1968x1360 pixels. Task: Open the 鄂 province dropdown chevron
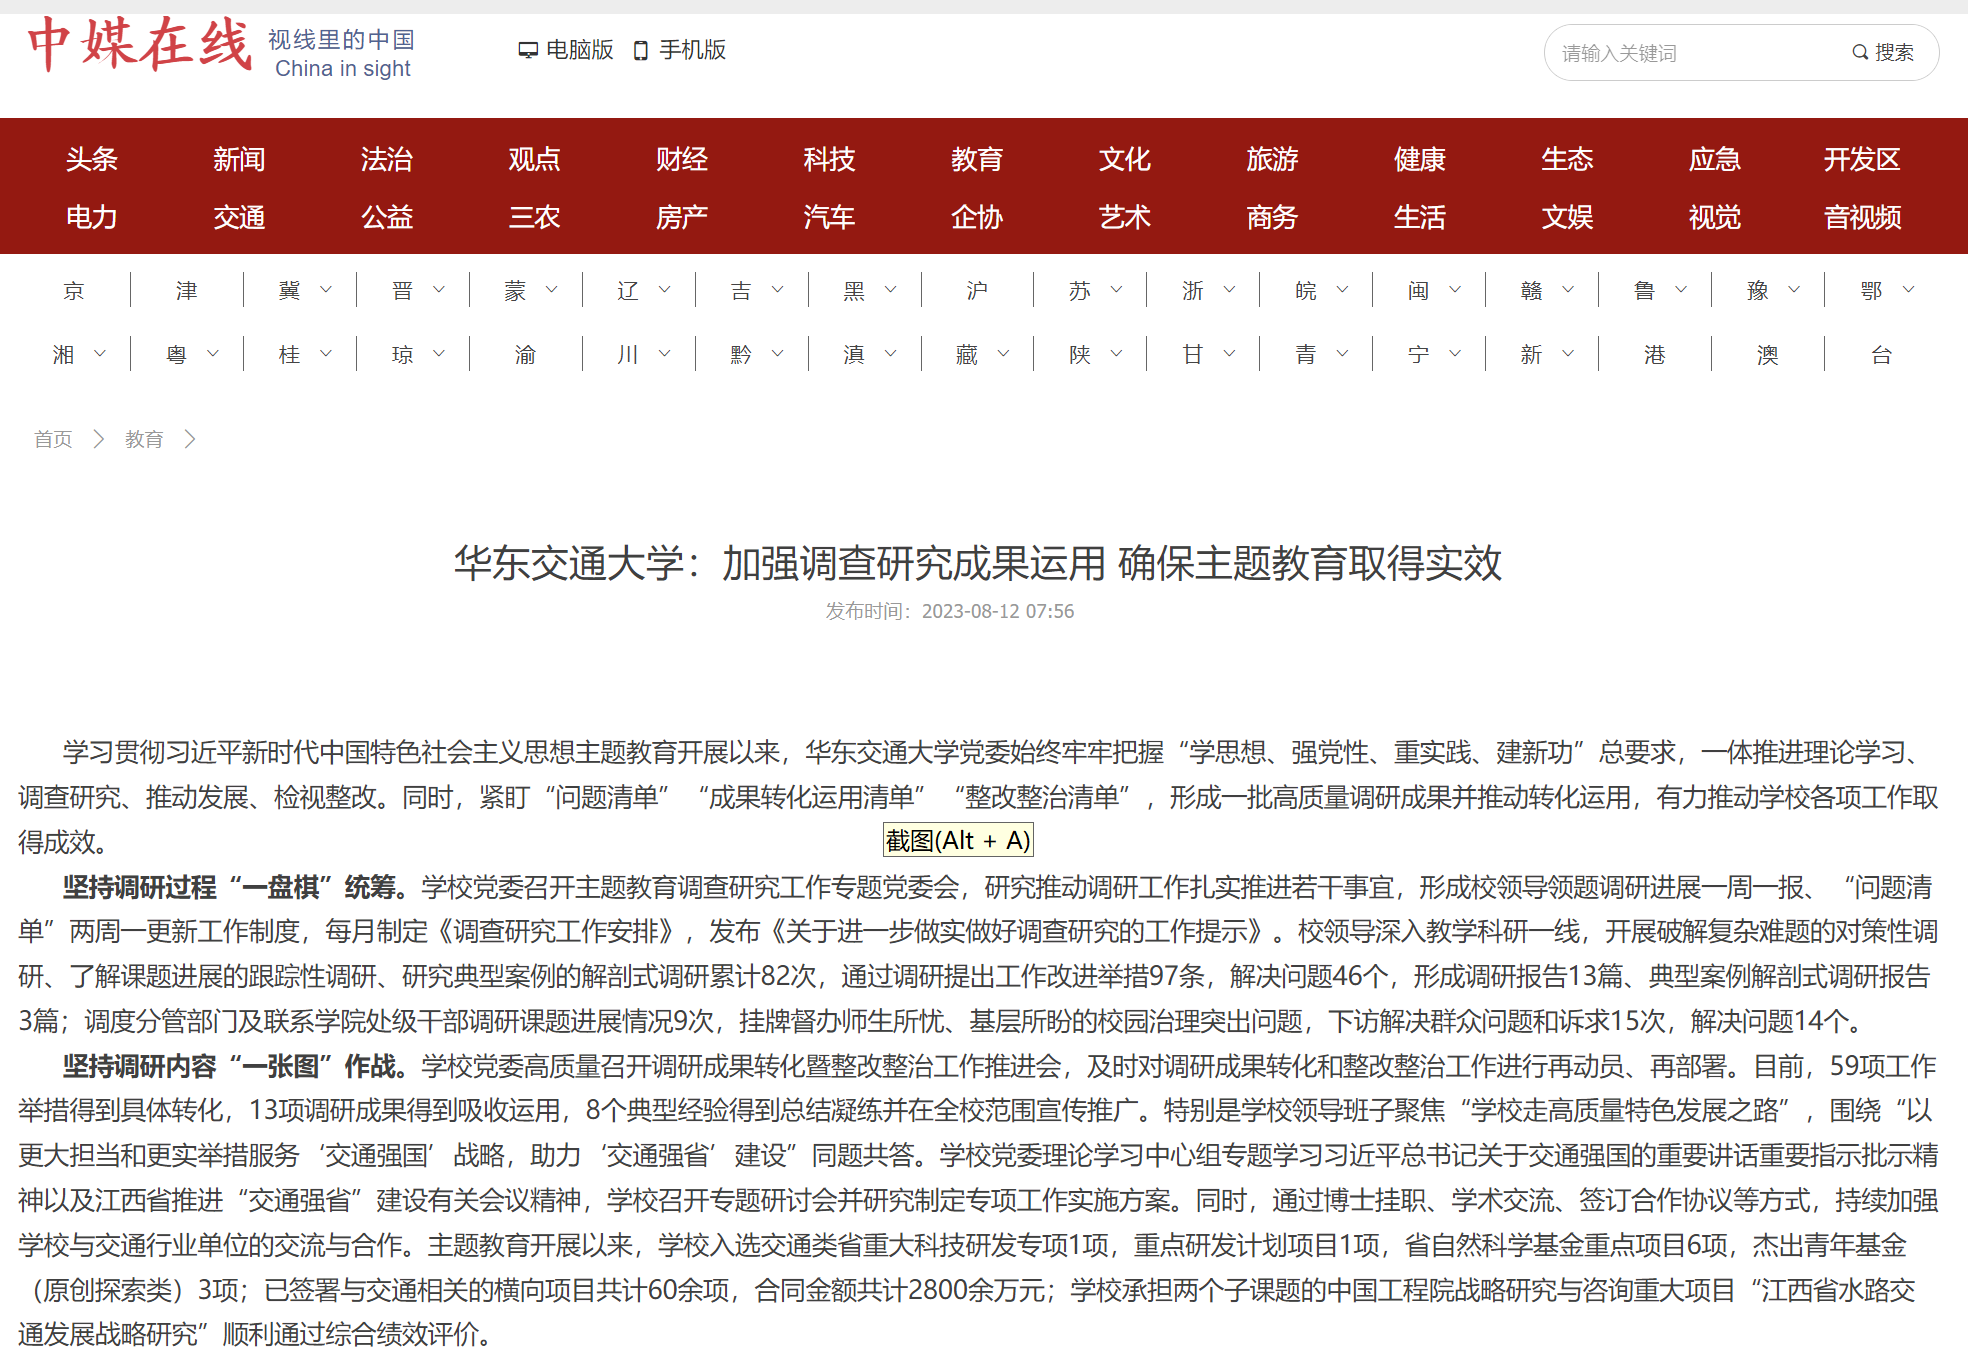[1908, 290]
